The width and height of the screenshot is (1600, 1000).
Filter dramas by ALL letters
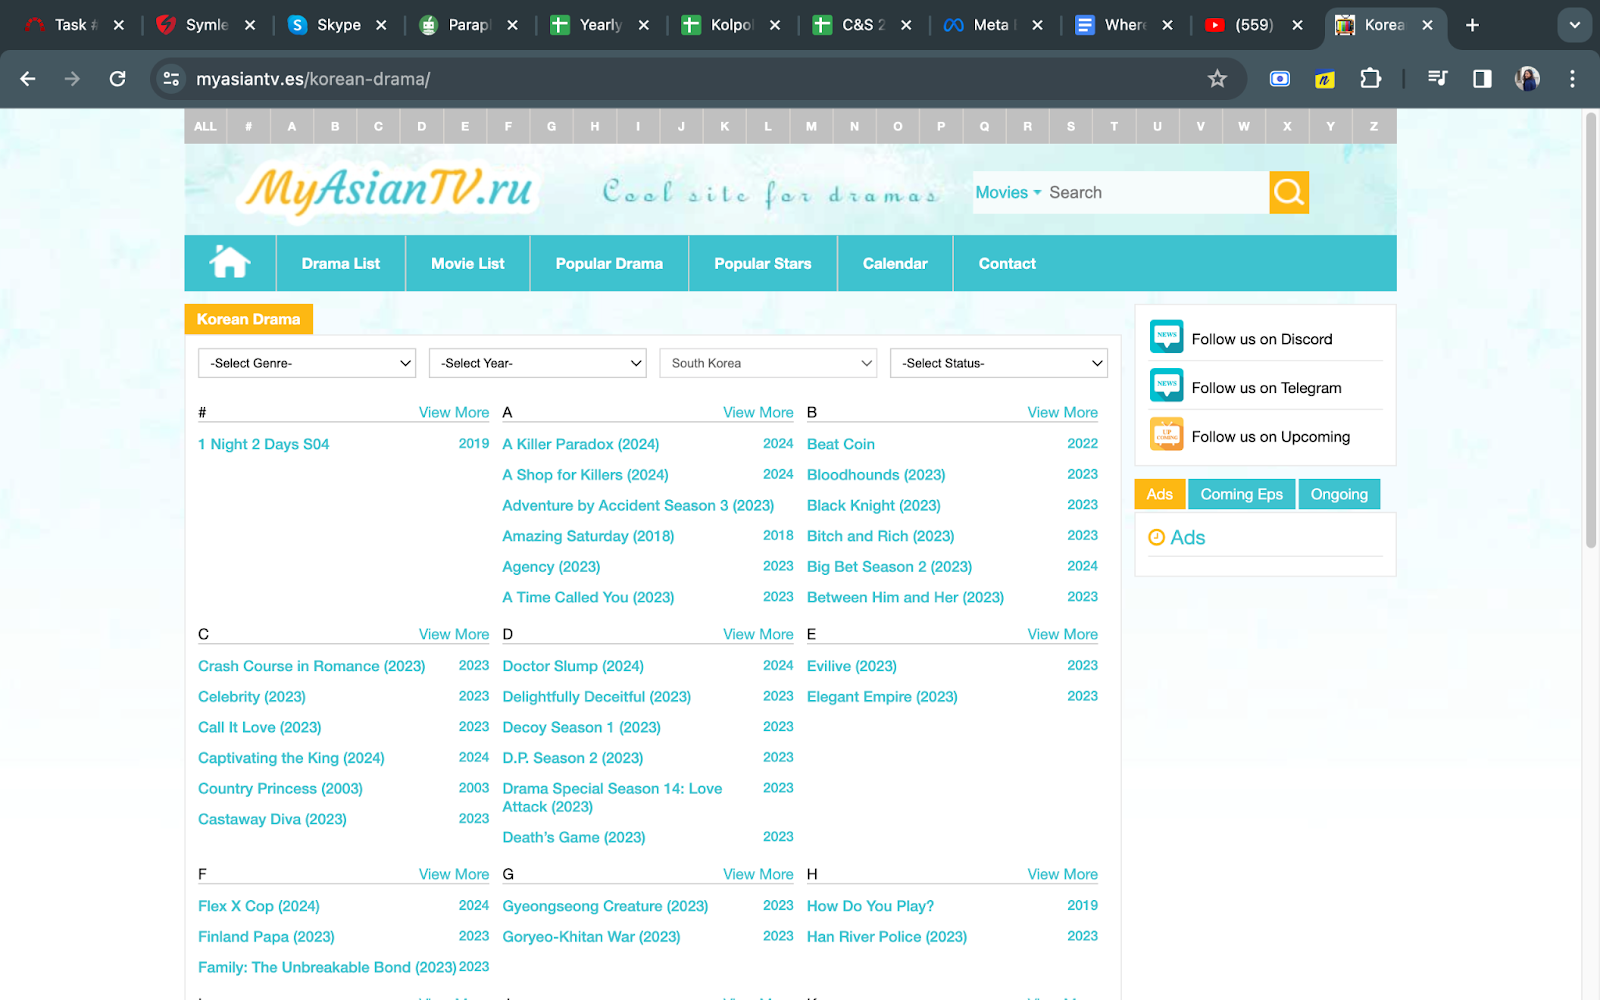[205, 126]
